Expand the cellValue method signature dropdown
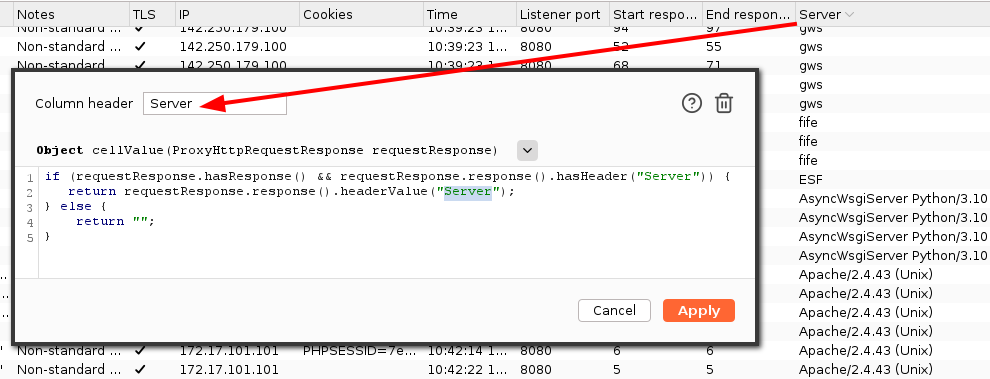This screenshot has height=379, width=990. point(527,150)
